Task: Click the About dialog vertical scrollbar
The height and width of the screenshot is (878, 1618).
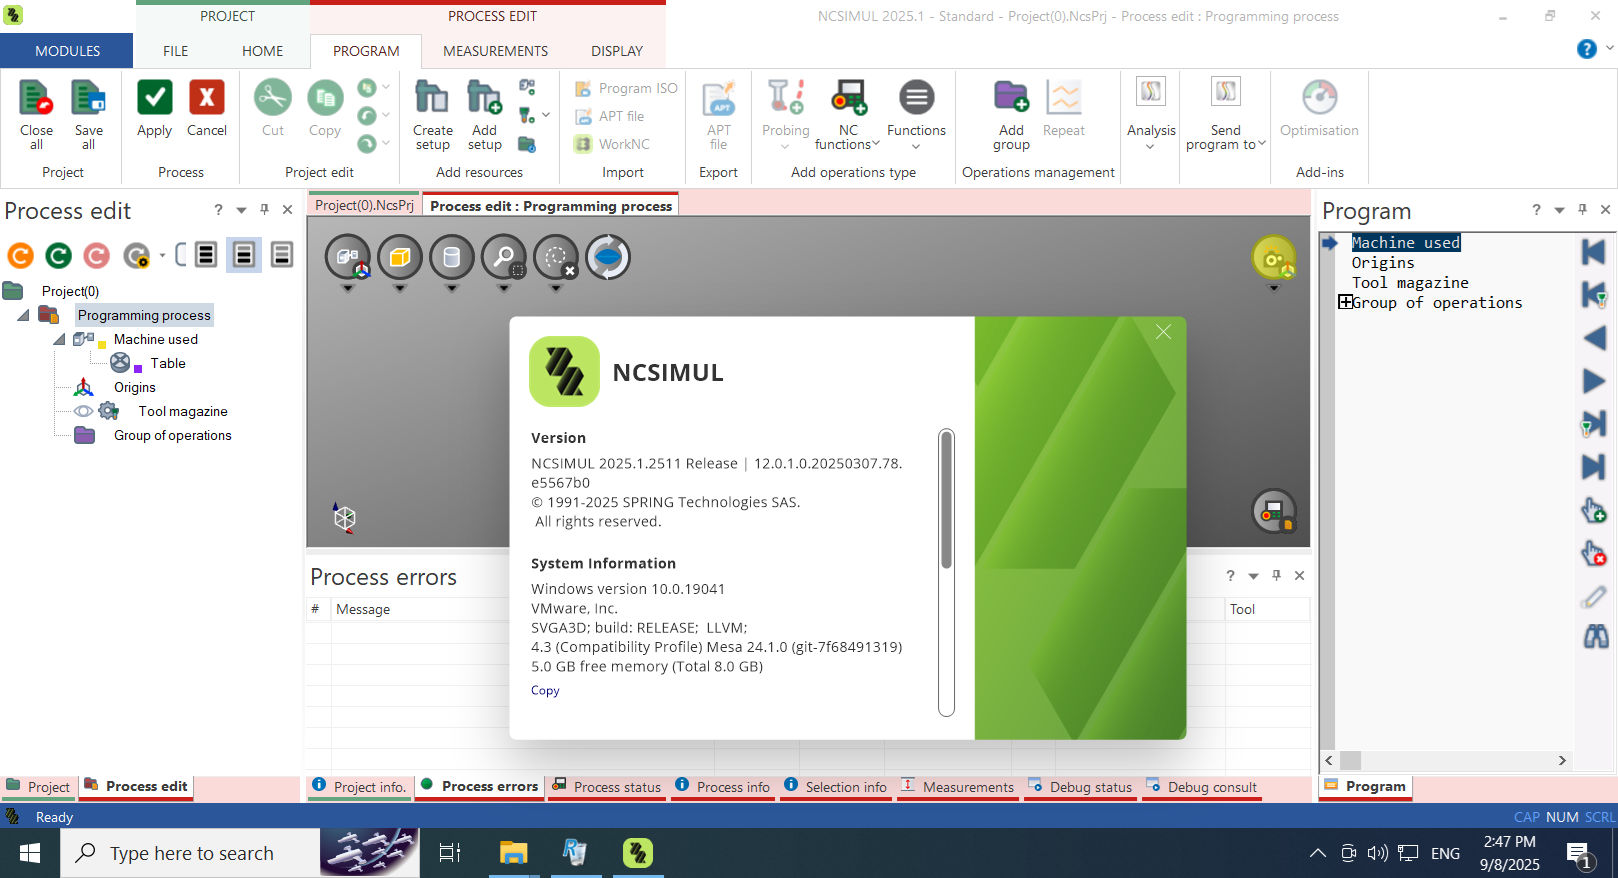Action: (x=946, y=572)
